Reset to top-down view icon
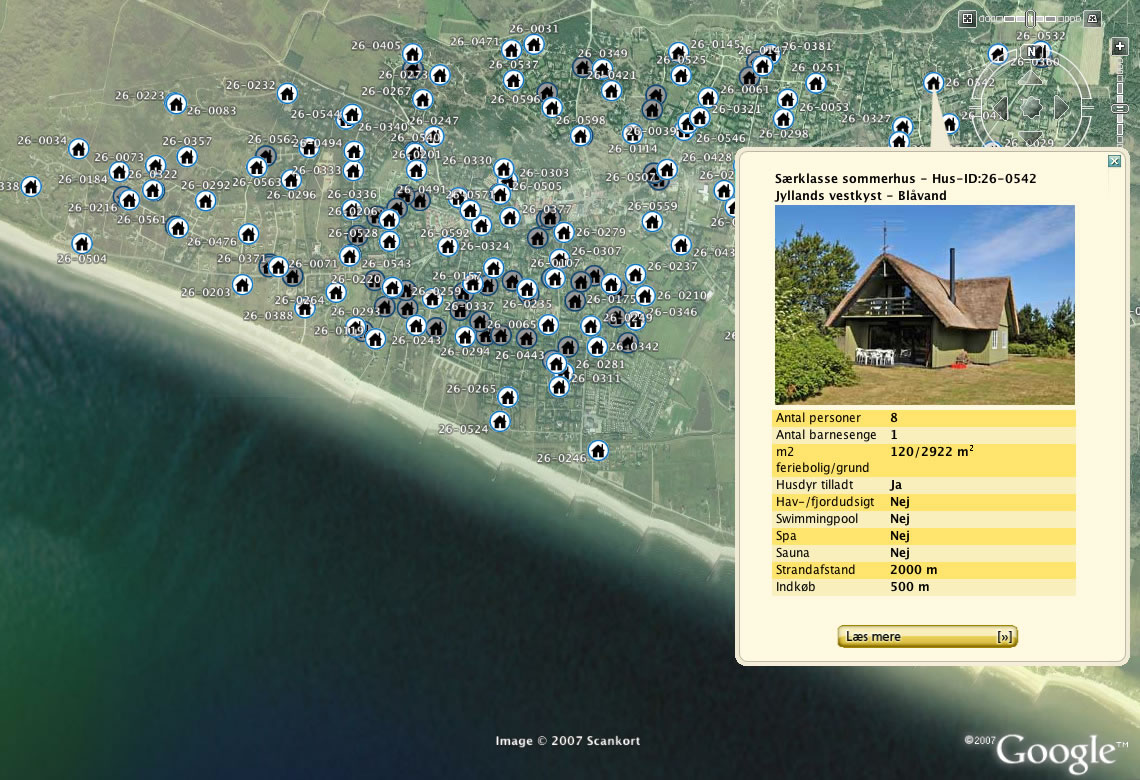Screen dimensions: 1140x780 click(966, 18)
